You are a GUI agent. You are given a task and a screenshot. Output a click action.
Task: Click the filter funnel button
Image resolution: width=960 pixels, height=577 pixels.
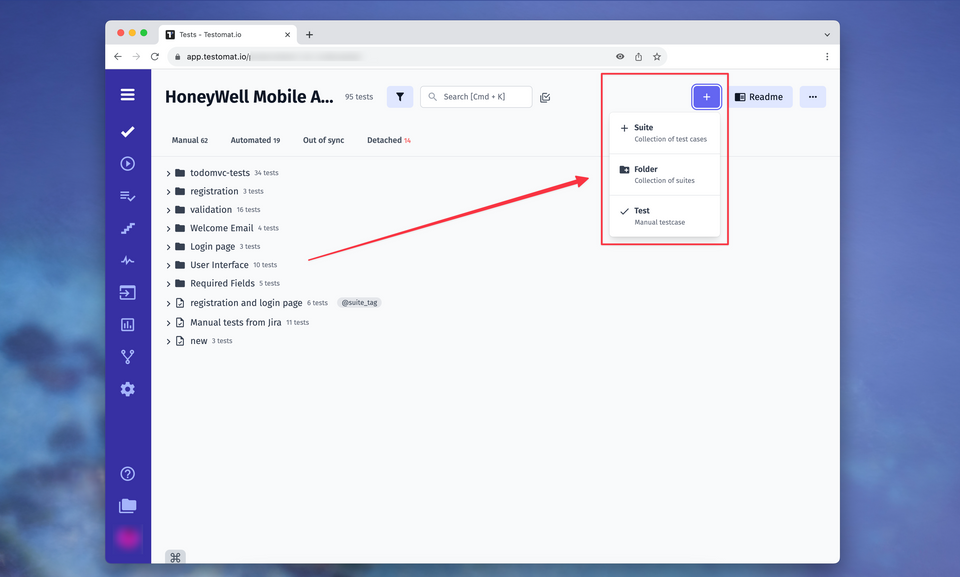pos(400,97)
